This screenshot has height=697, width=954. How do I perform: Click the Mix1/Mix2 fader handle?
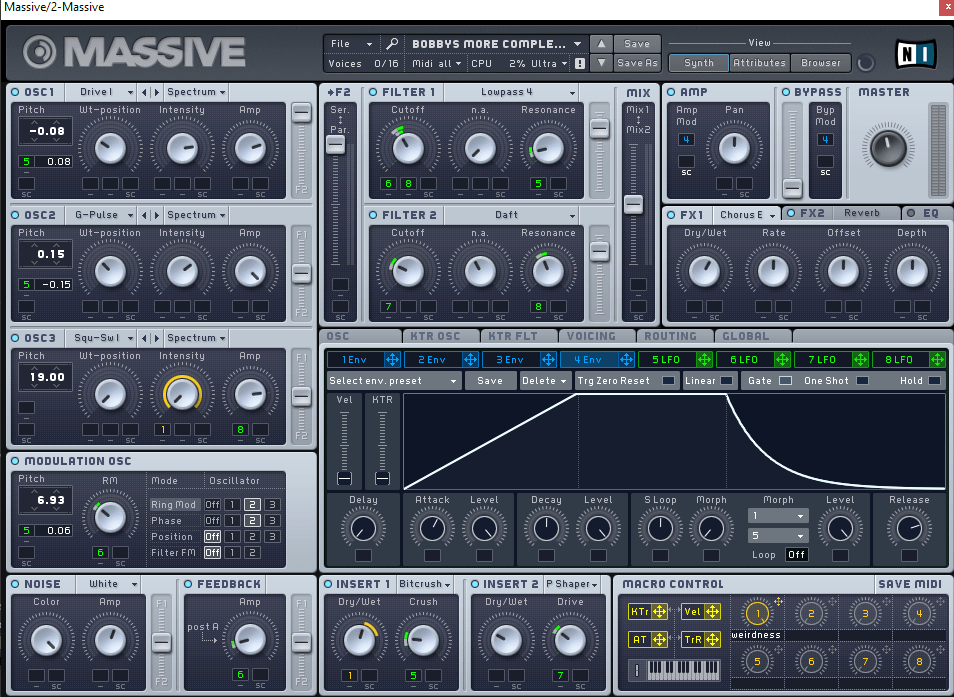[x=632, y=204]
